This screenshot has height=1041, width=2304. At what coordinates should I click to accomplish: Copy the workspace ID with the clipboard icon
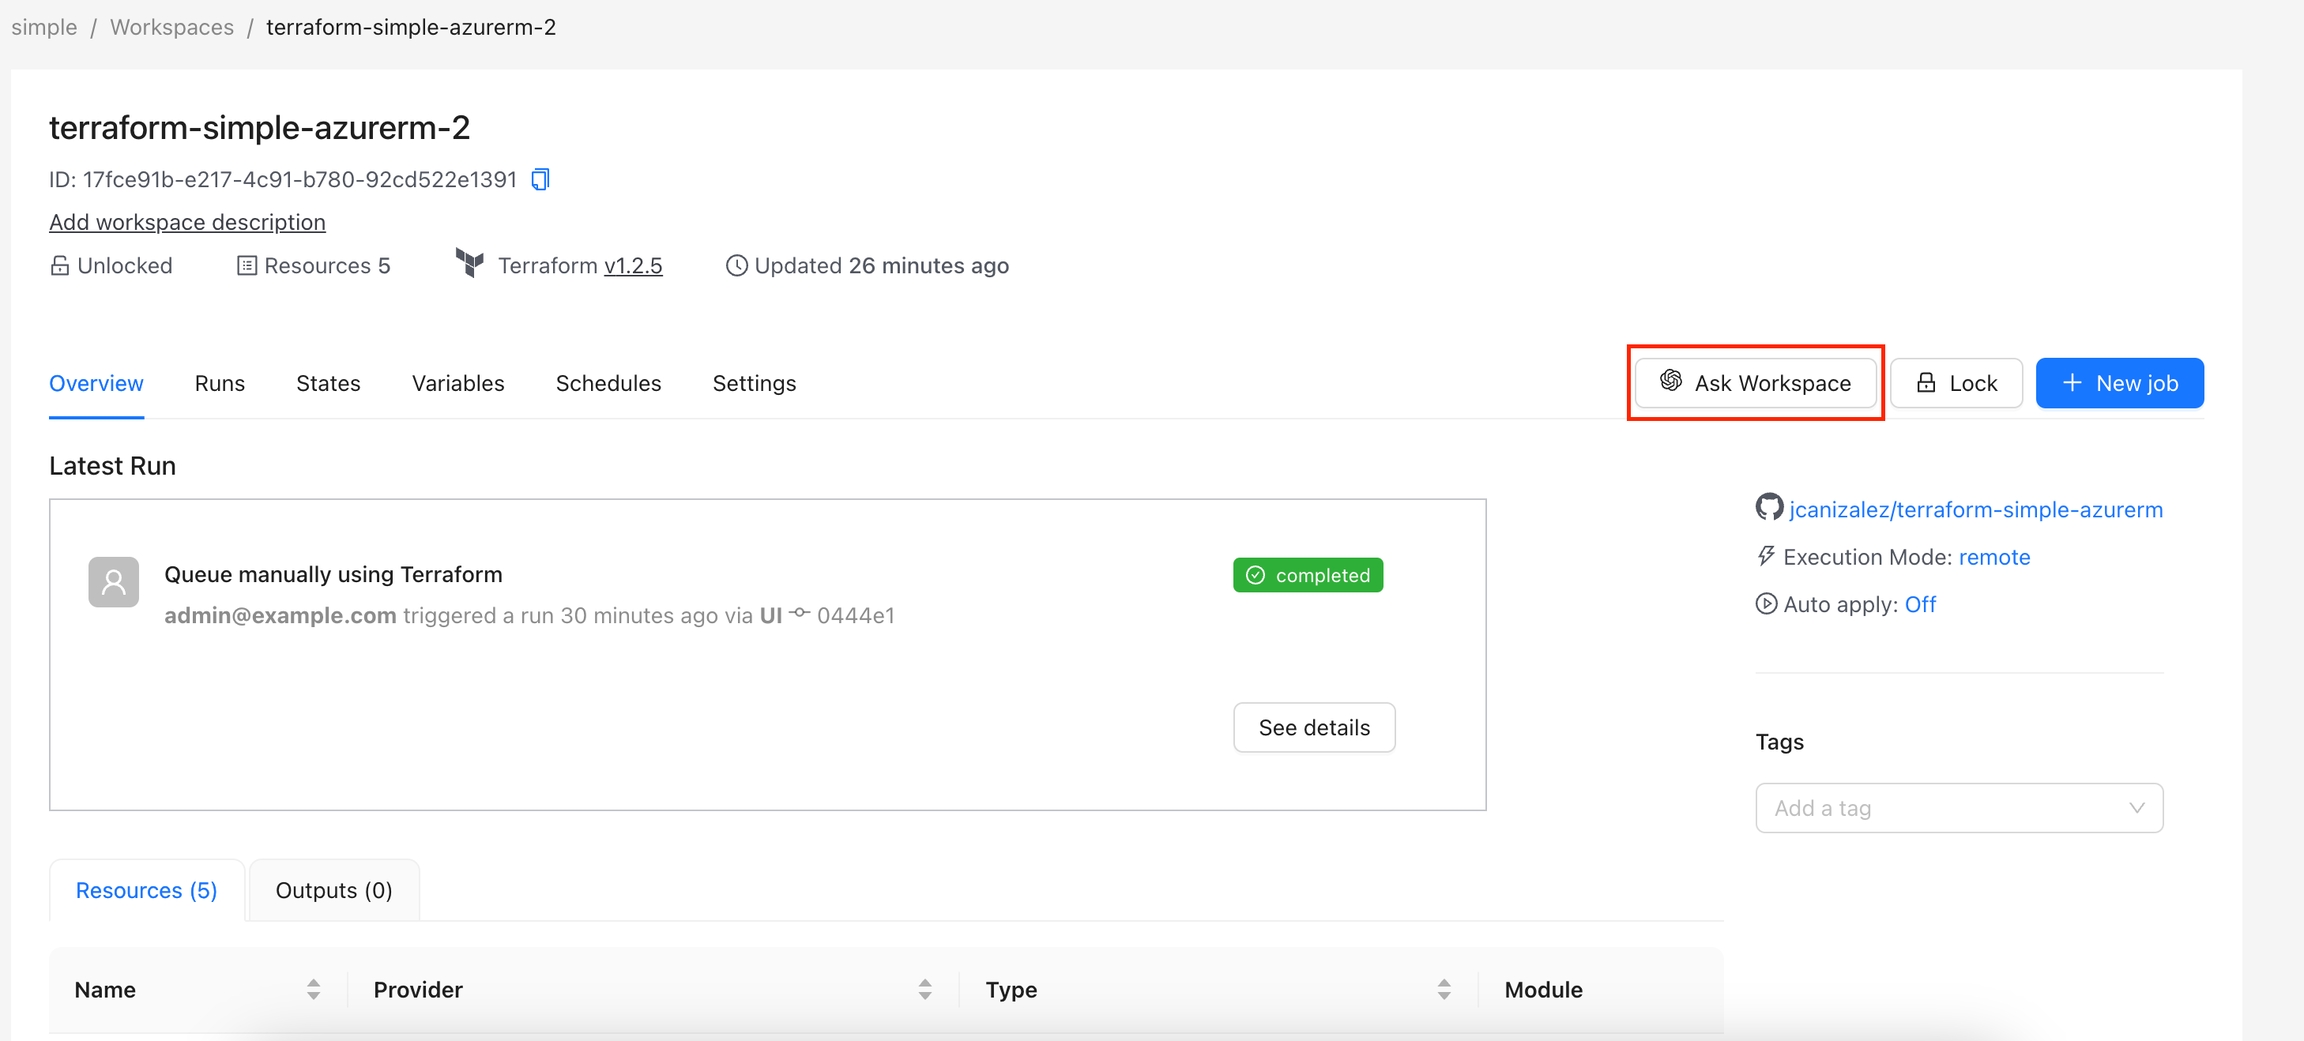[x=540, y=179]
